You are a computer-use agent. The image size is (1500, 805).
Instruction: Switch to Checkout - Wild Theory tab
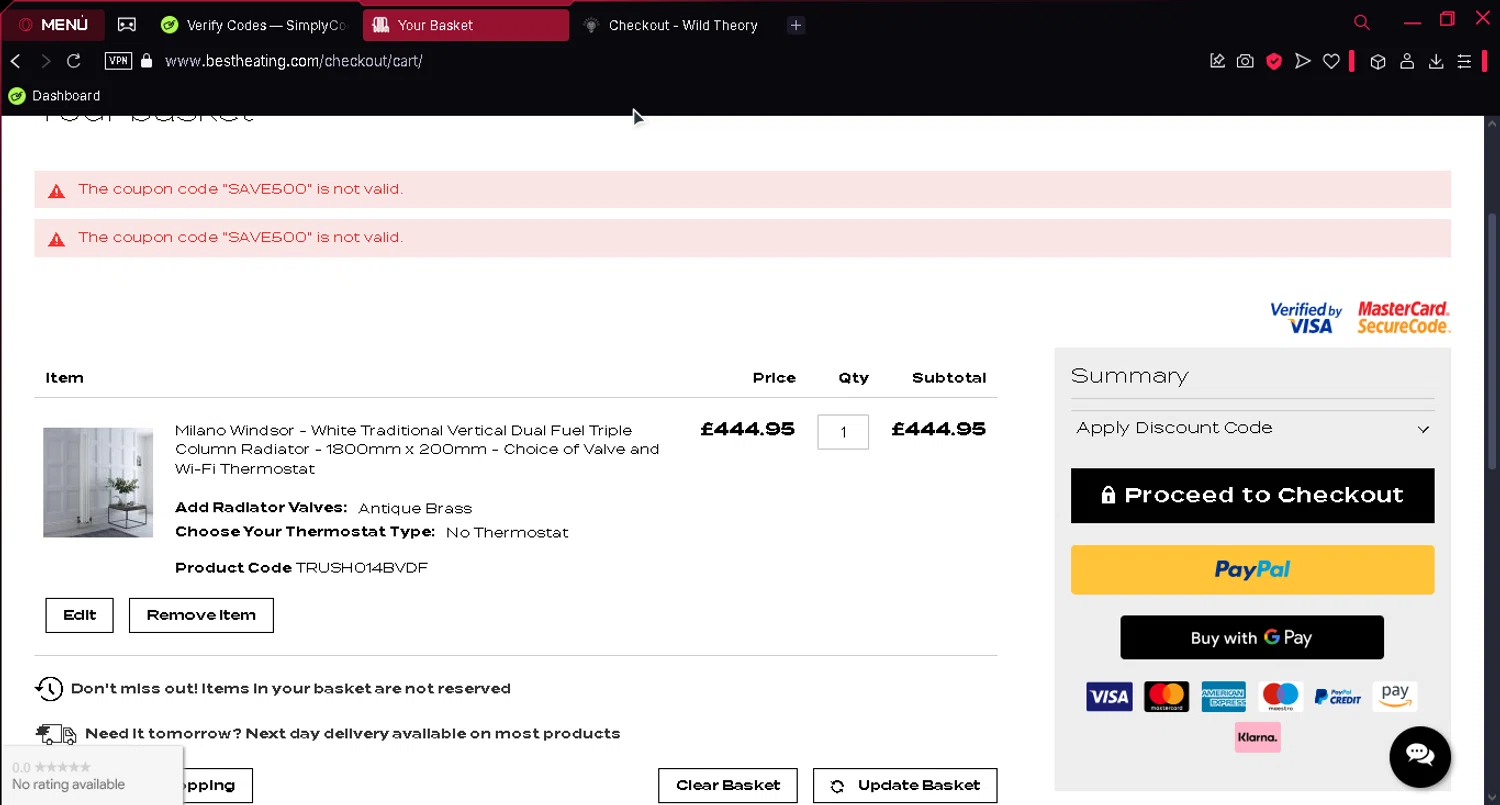point(682,25)
